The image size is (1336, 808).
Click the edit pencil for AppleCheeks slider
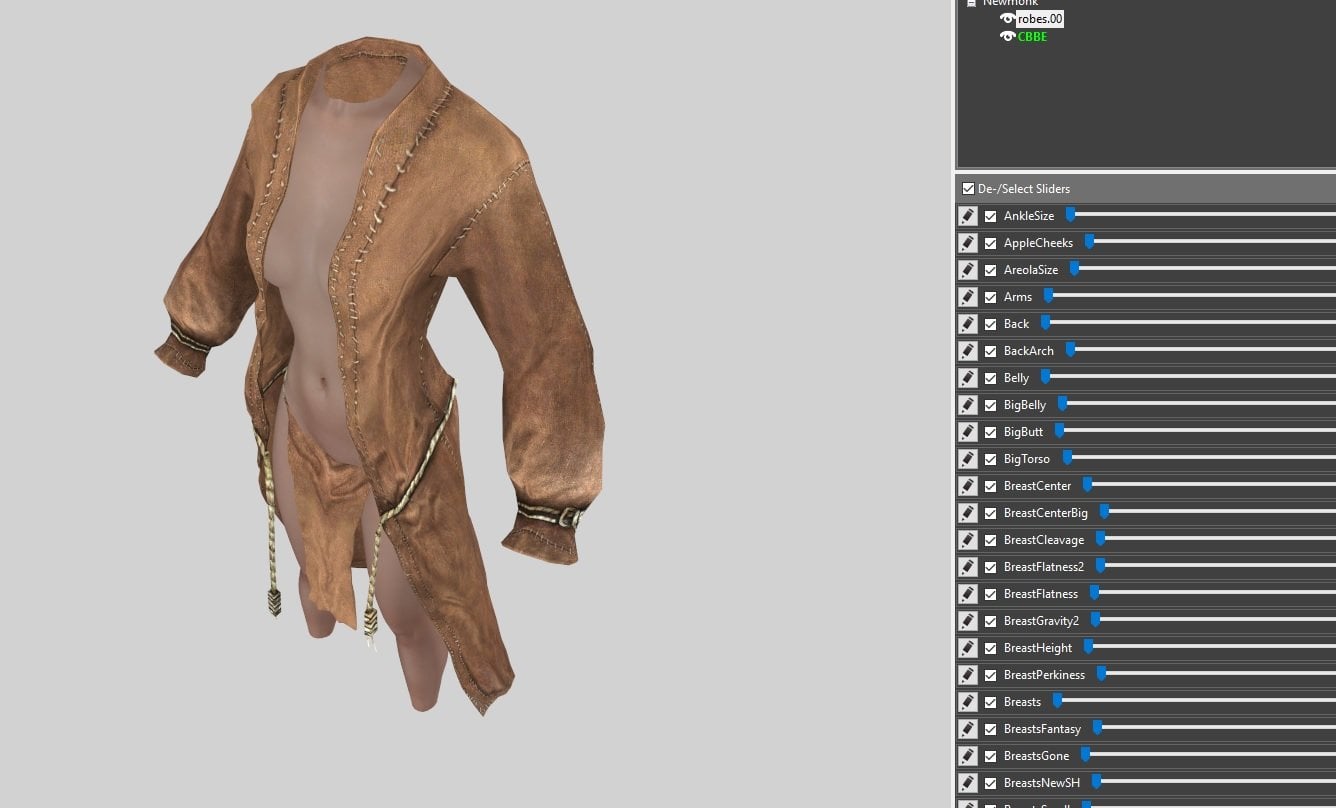tap(967, 243)
